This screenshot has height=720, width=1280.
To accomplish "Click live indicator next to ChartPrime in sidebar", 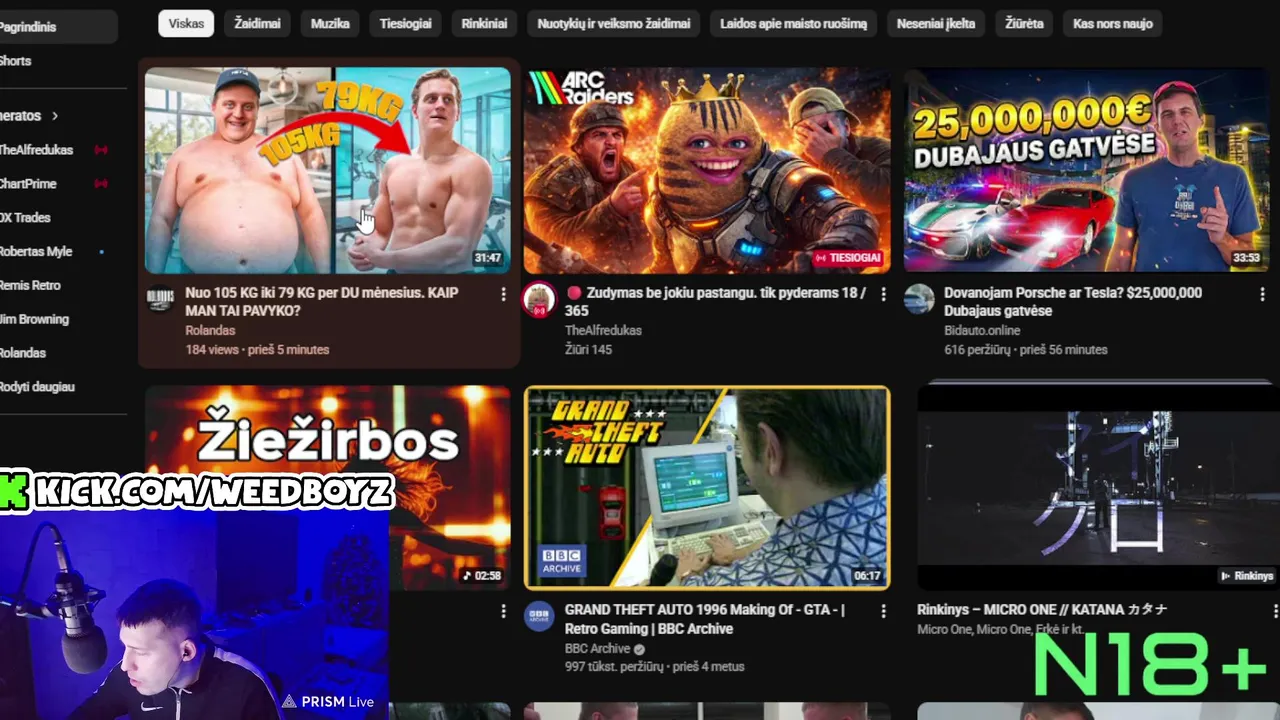I will point(100,184).
